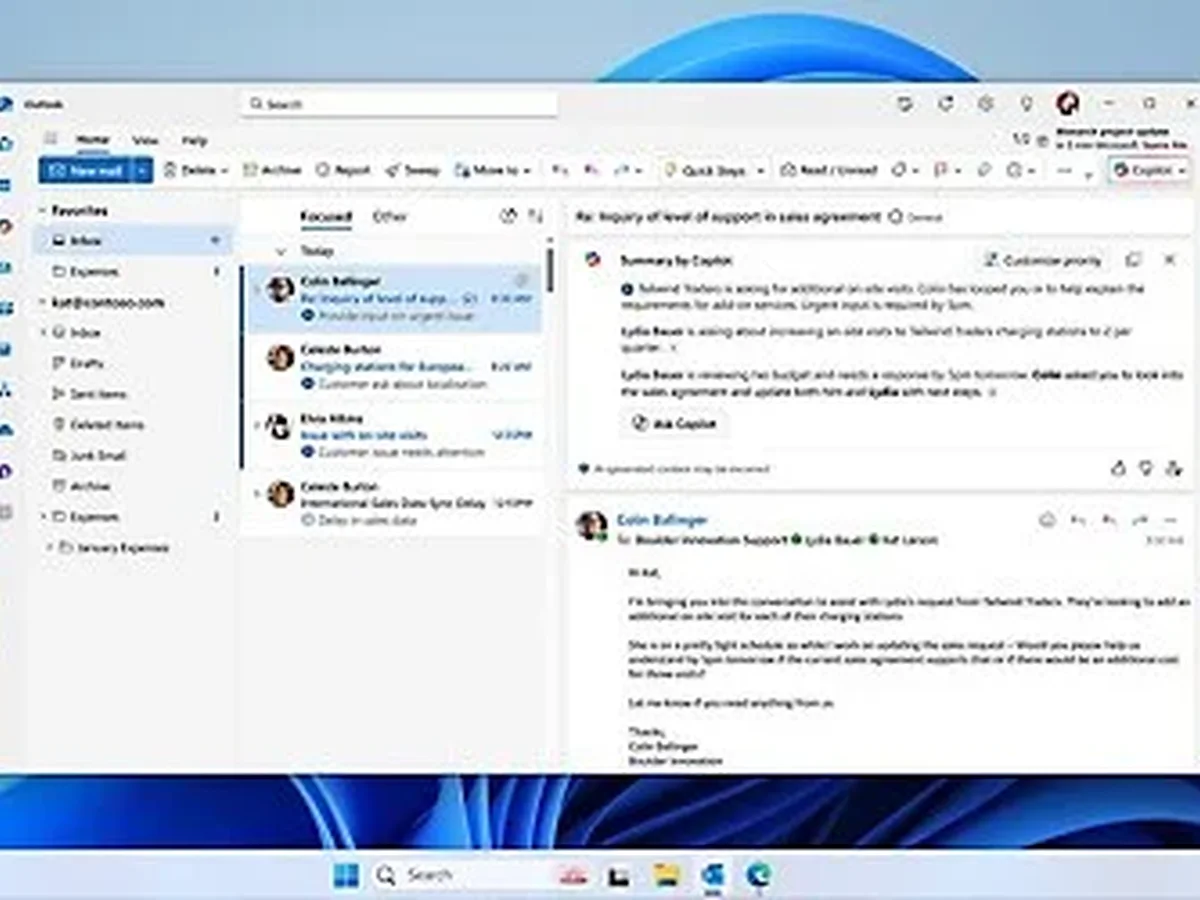Open the Charging stations email from Celeste Burton
The image size is (1200, 900).
(x=392, y=367)
